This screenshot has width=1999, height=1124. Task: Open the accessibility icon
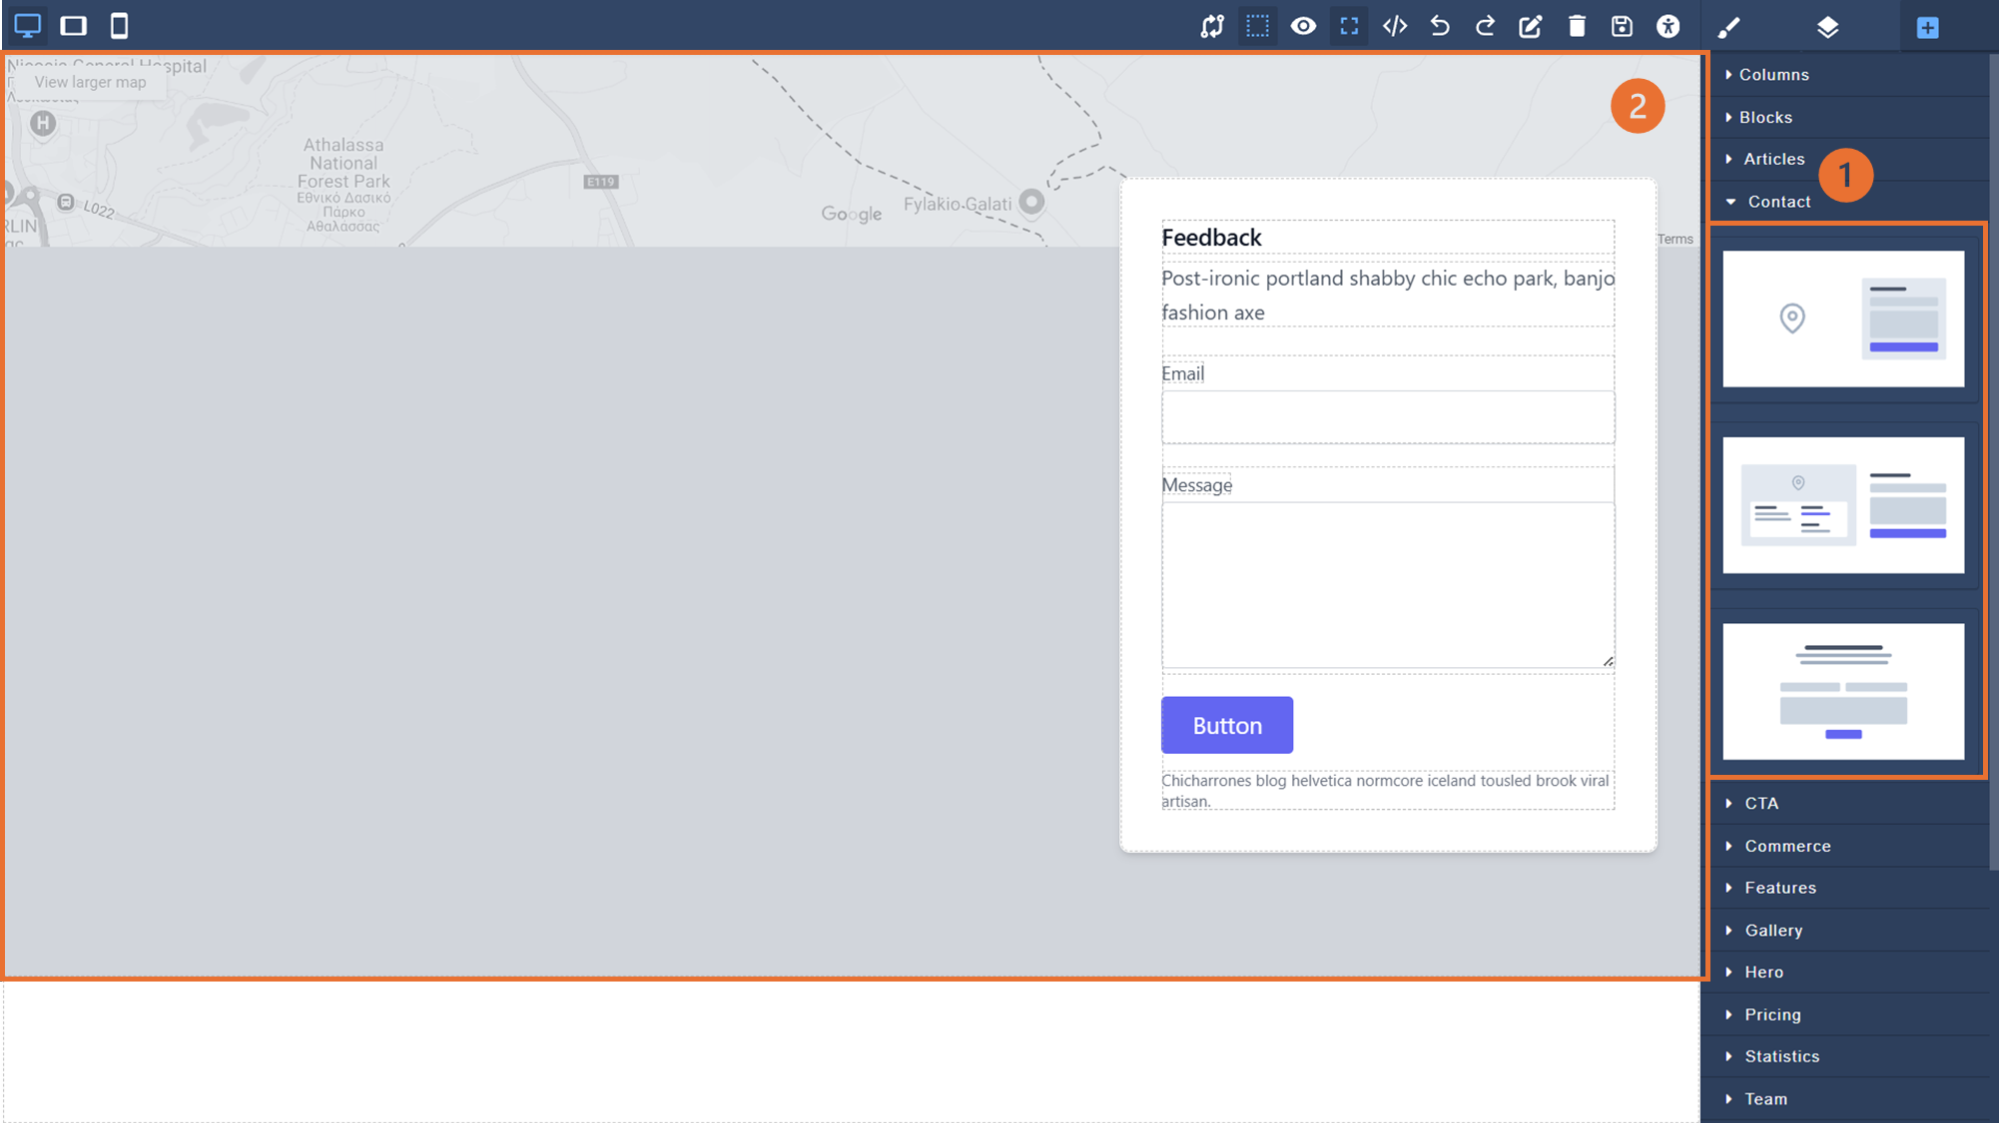(1668, 26)
